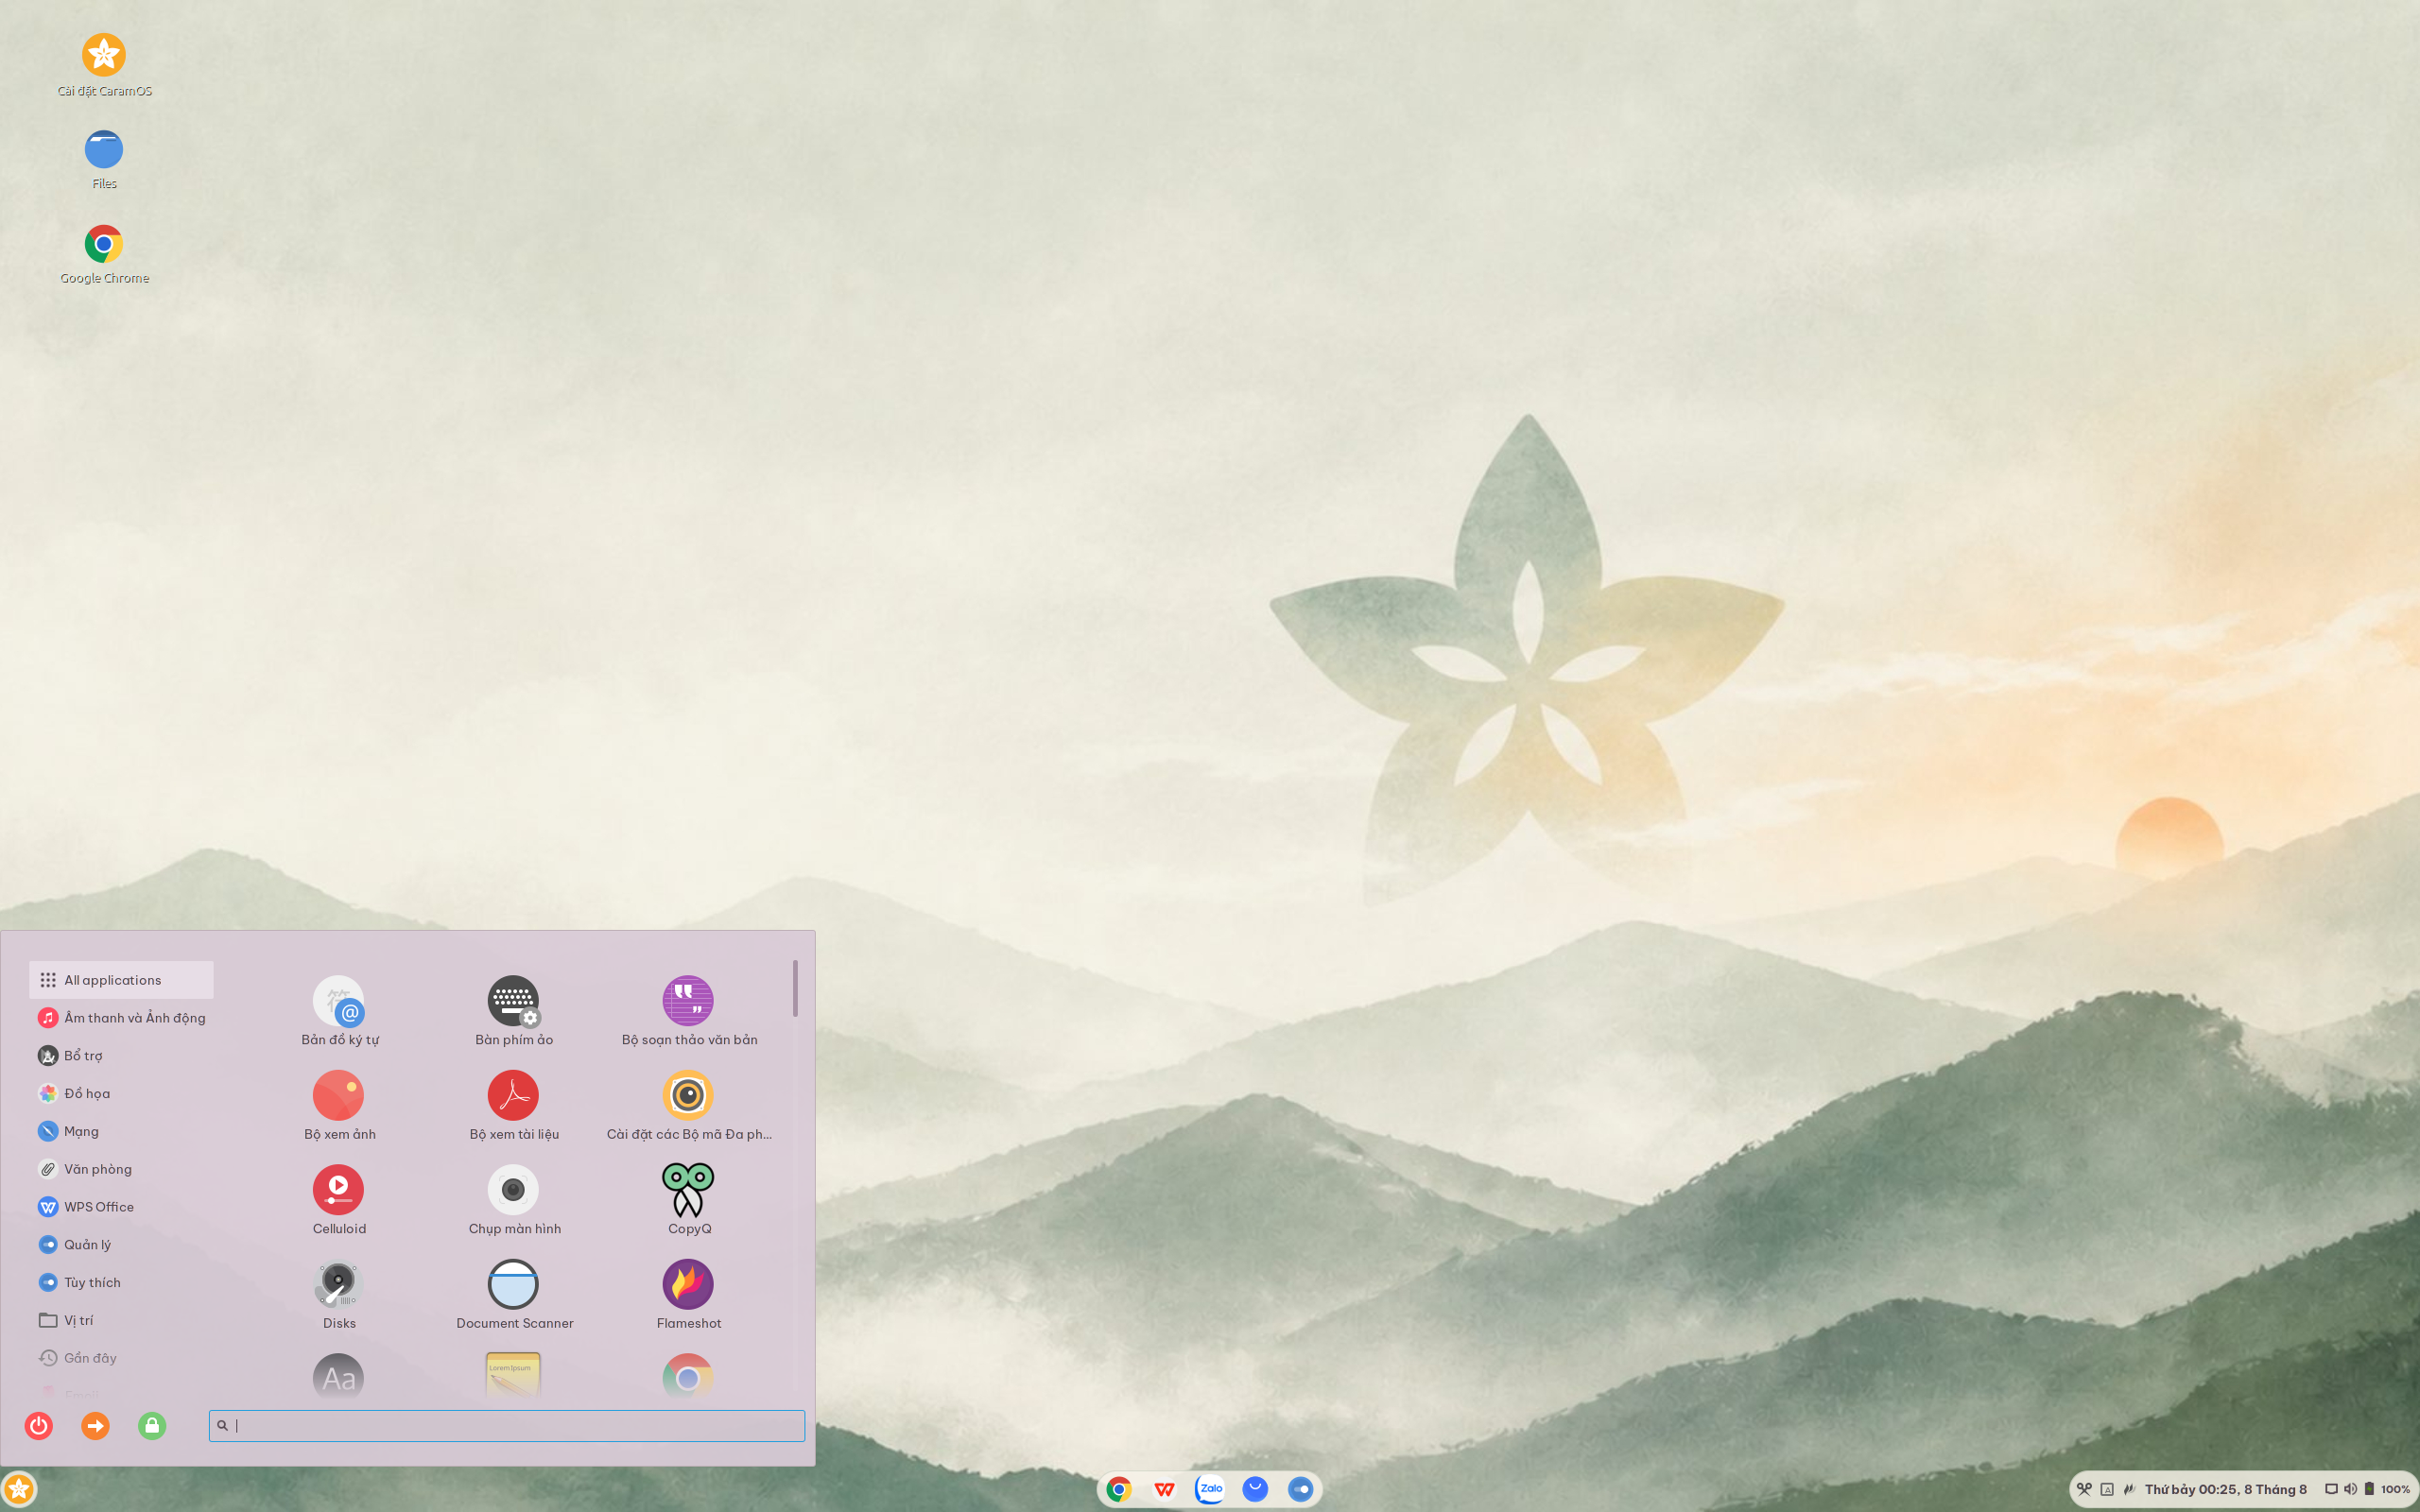
Task: Launch Bàn phím ảo virtual keyboard
Action: pos(514,1010)
